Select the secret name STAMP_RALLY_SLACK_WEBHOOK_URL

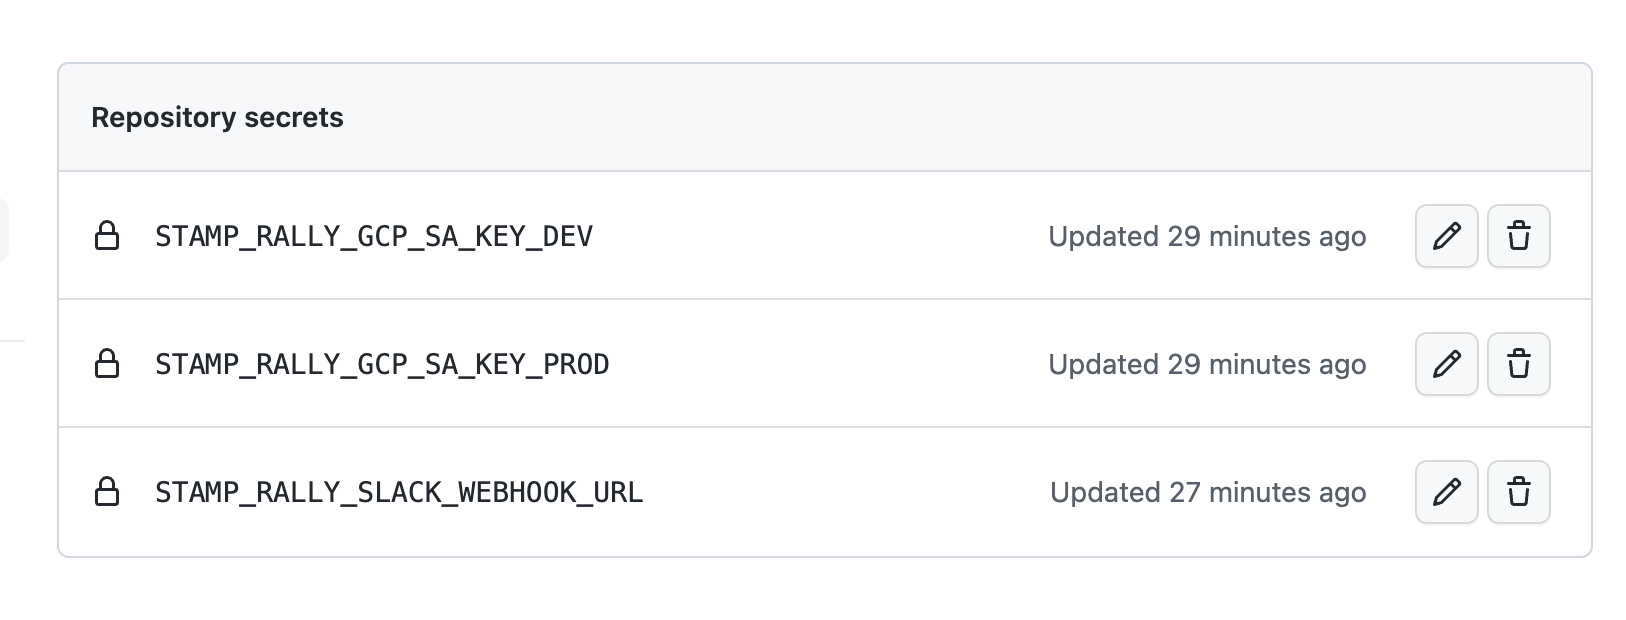pos(398,492)
